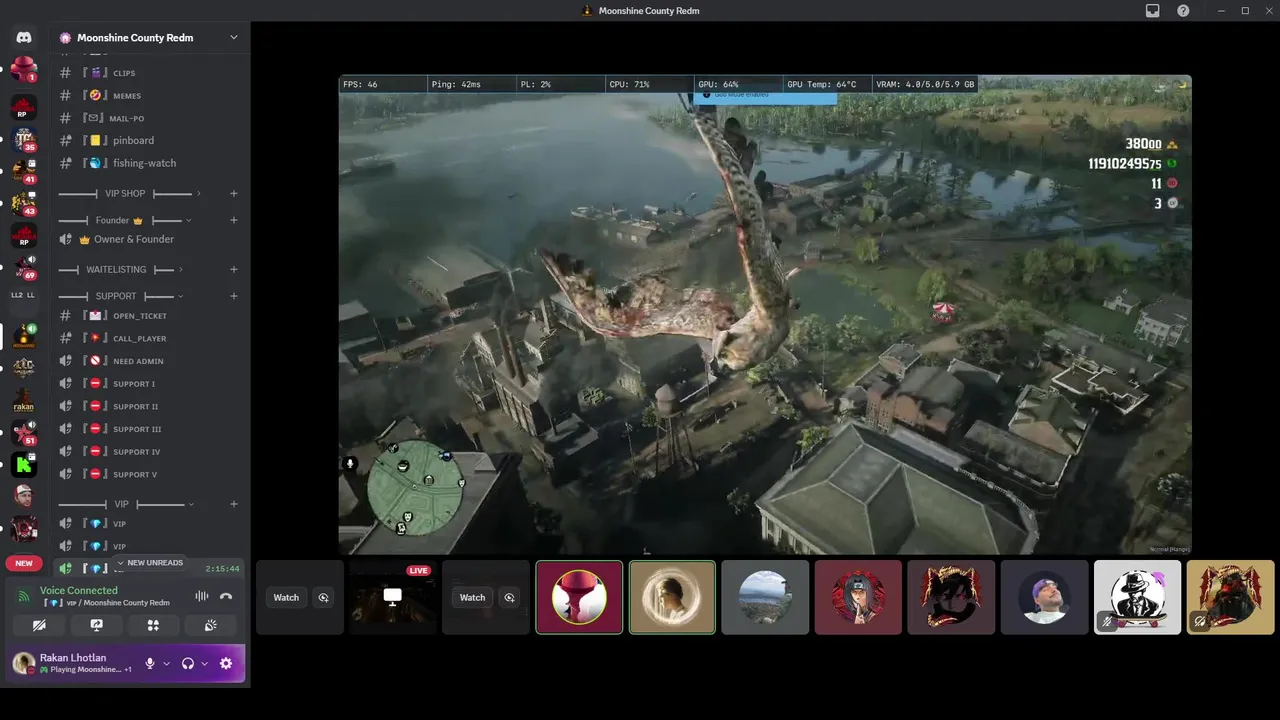The width and height of the screenshot is (1280, 720).
Task: Open server icon with badge 69
Action: pyautogui.click(x=24, y=268)
